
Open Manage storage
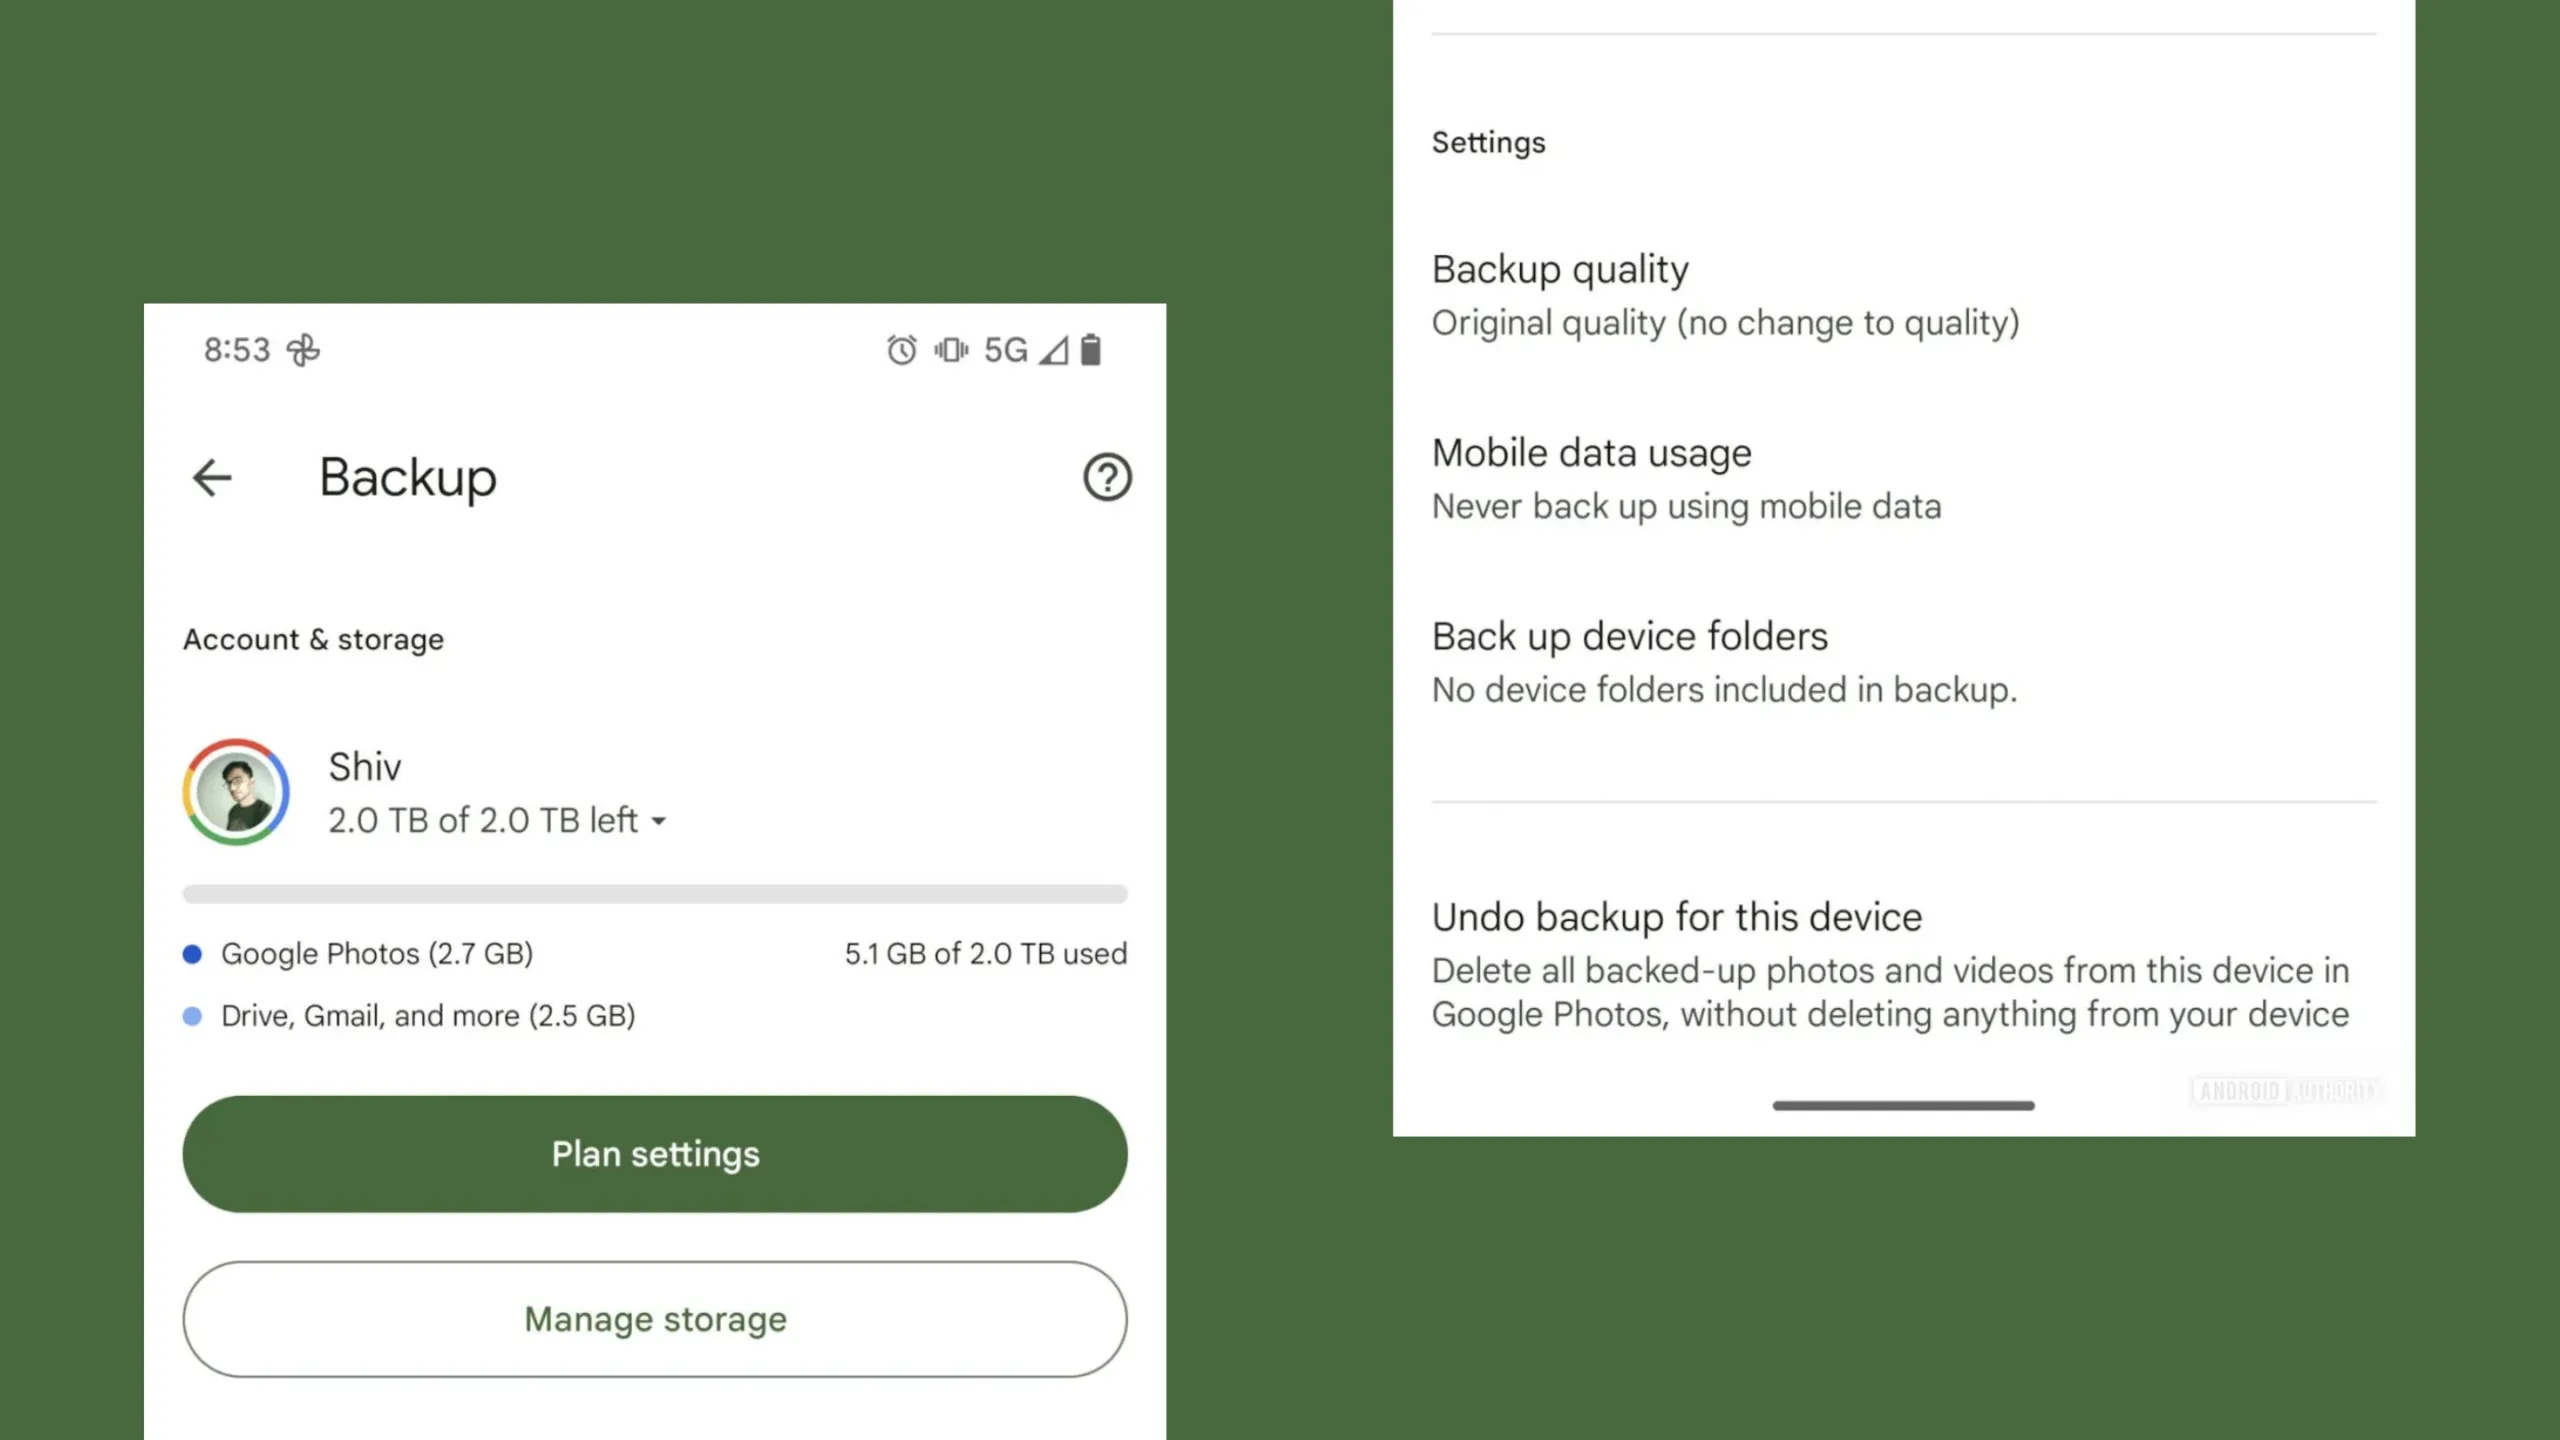pyautogui.click(x=655, y=1319)
